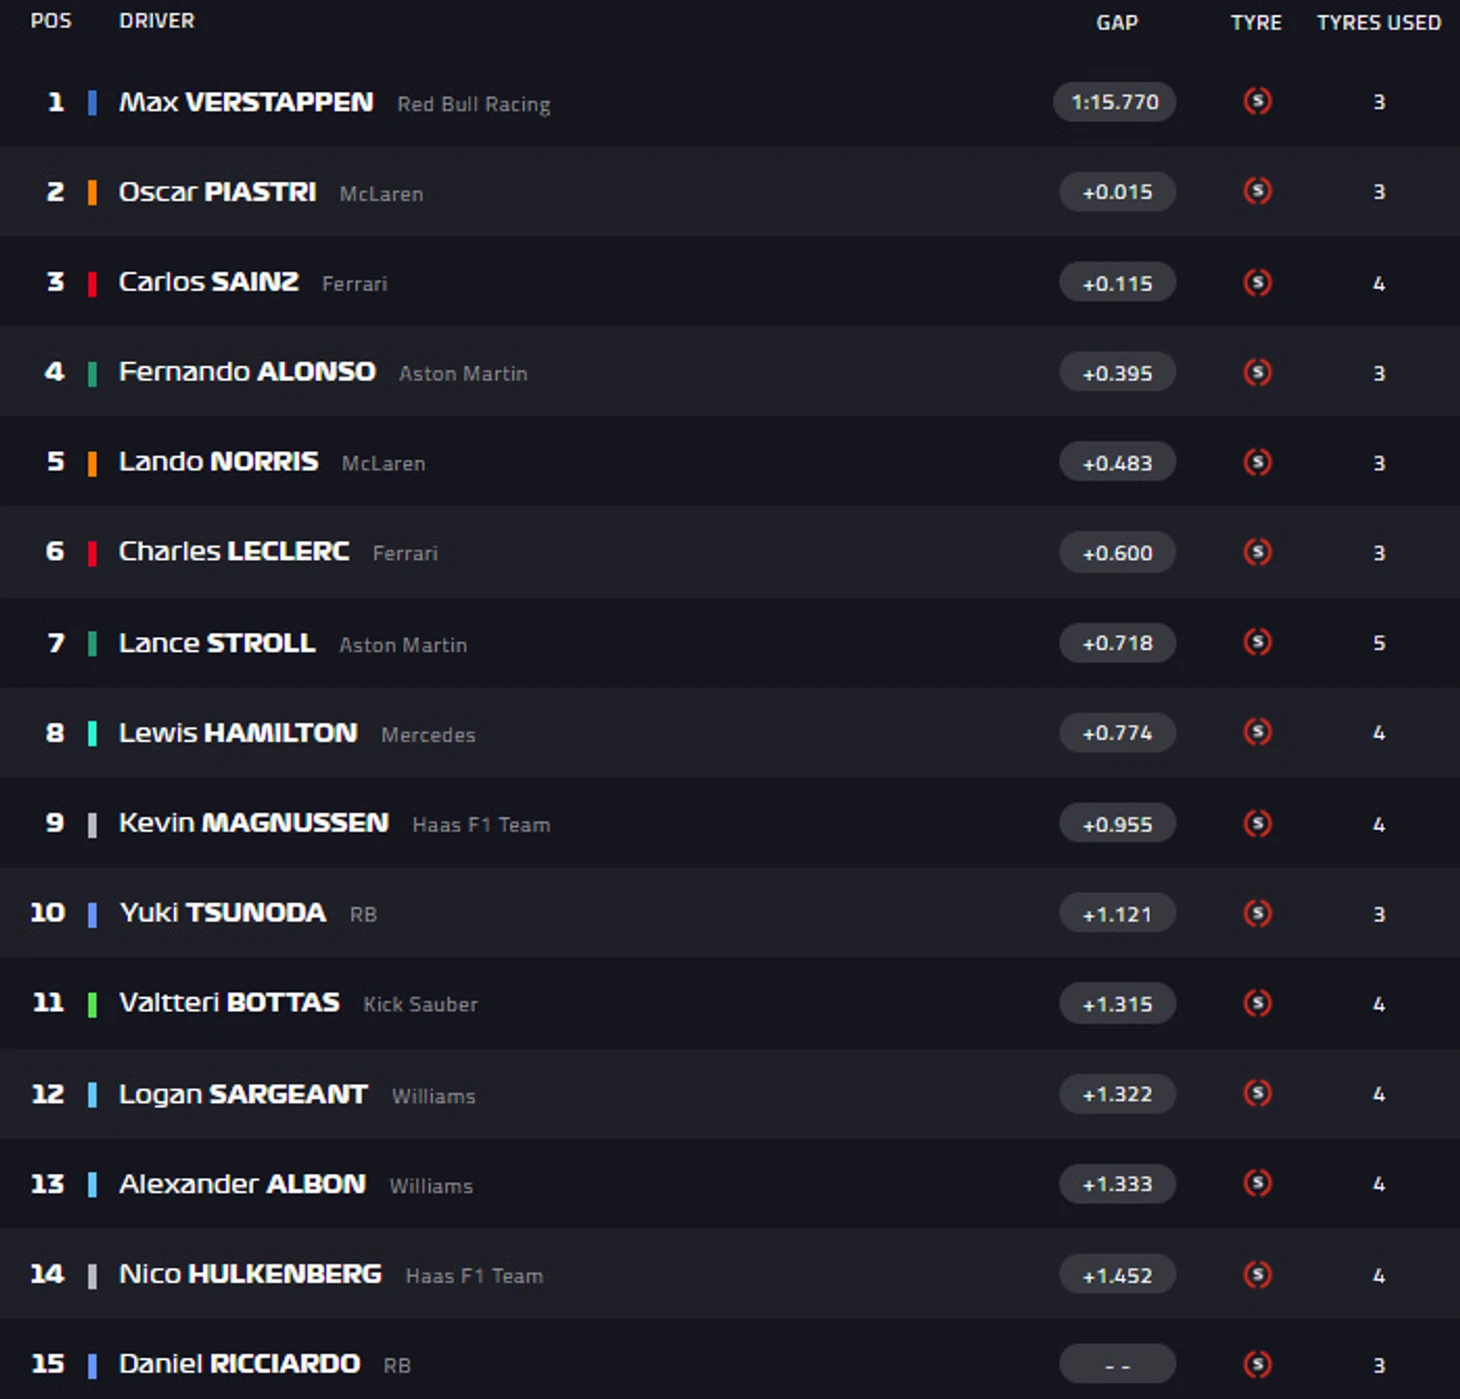Click Kick Sauber team label
The image size is (1460, 1399).
420,1005
